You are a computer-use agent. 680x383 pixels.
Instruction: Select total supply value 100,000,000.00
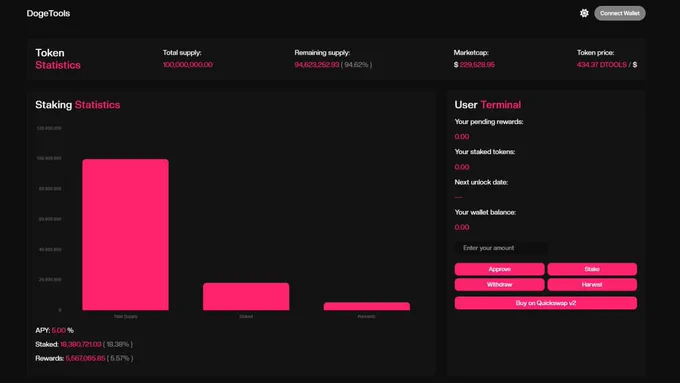click(x=187, y=65)
